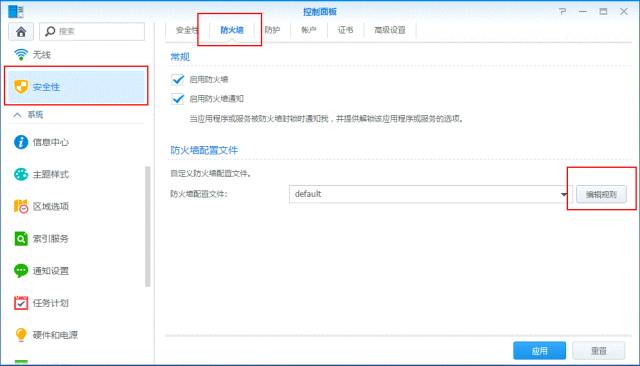
Task: Open the 通知设置 chat bubble icon
Action: (21, 271)
